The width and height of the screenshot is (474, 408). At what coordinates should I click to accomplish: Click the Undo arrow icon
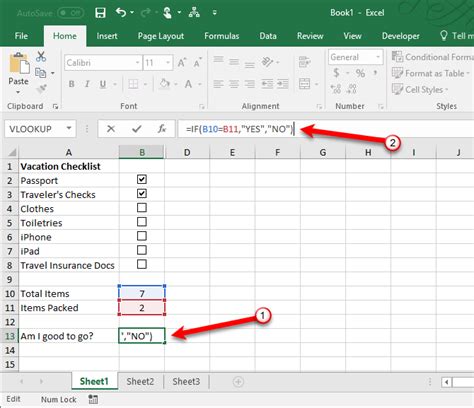[x=121, y=12]
